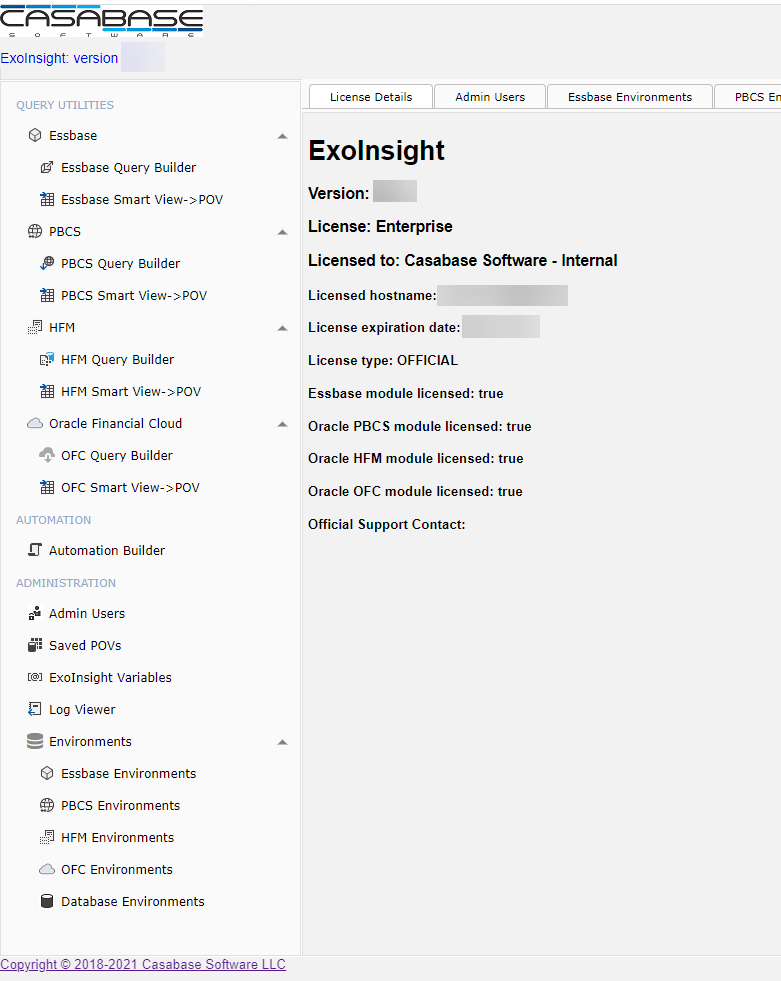Click the OFC Query Builder cloud icon
The image size is (781, 981).
tap(47, 455)
